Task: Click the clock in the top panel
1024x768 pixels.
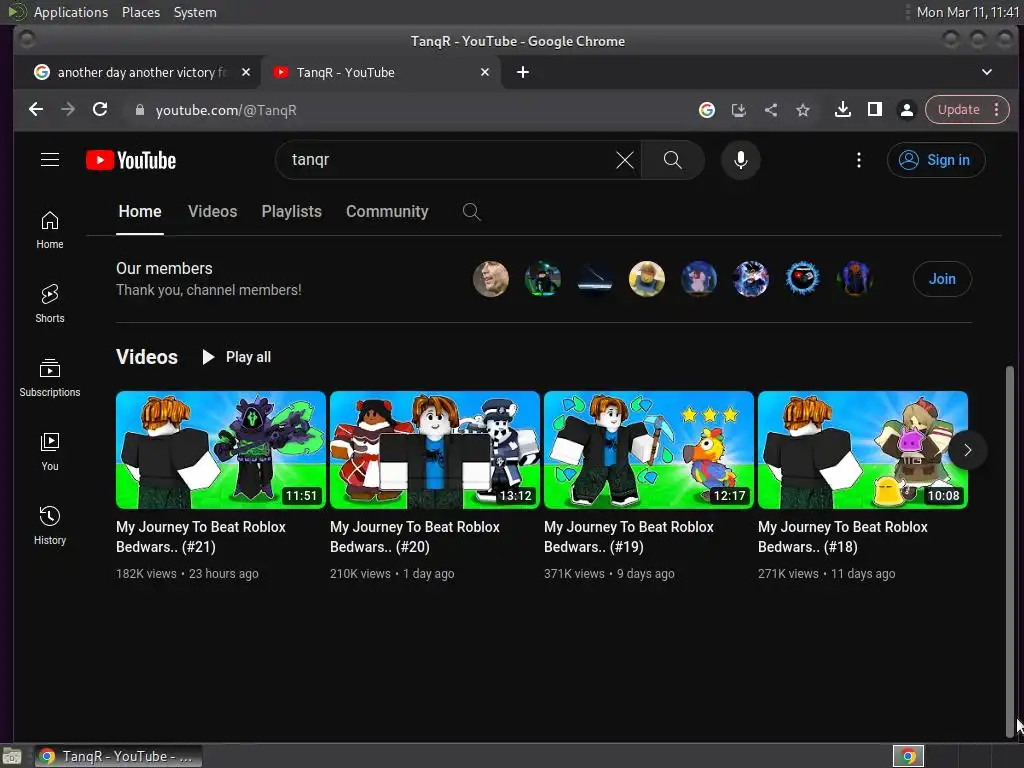Action: pyautogui.click(x=967, y=12)
